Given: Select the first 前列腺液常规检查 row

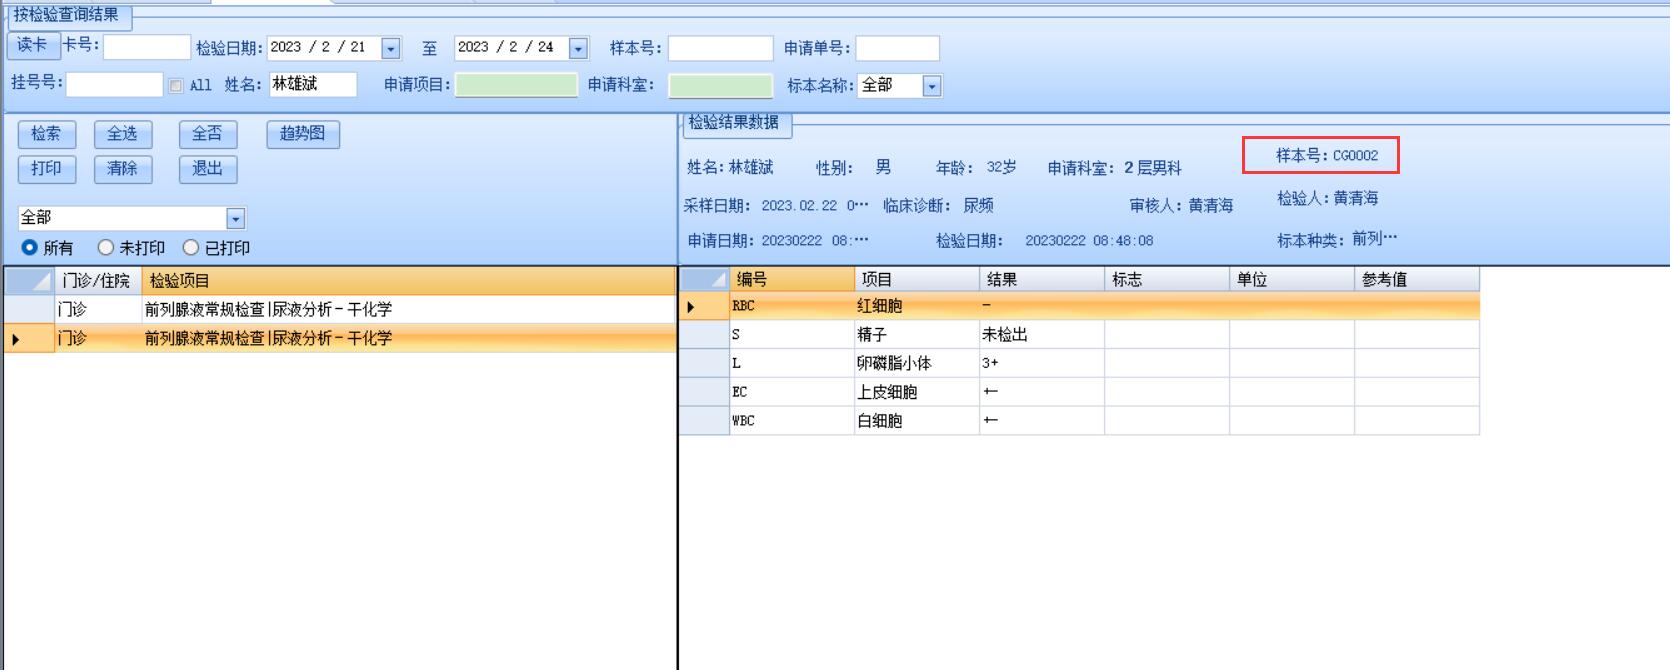Looking at the screenshot, I should point(340,310).
